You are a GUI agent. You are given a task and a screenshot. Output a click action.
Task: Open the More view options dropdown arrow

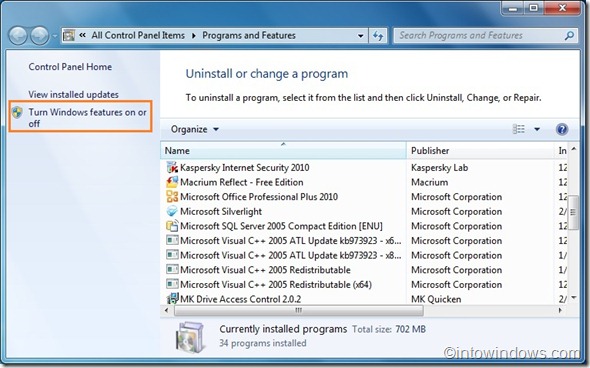pyautogui.click(x=537, y=129)
